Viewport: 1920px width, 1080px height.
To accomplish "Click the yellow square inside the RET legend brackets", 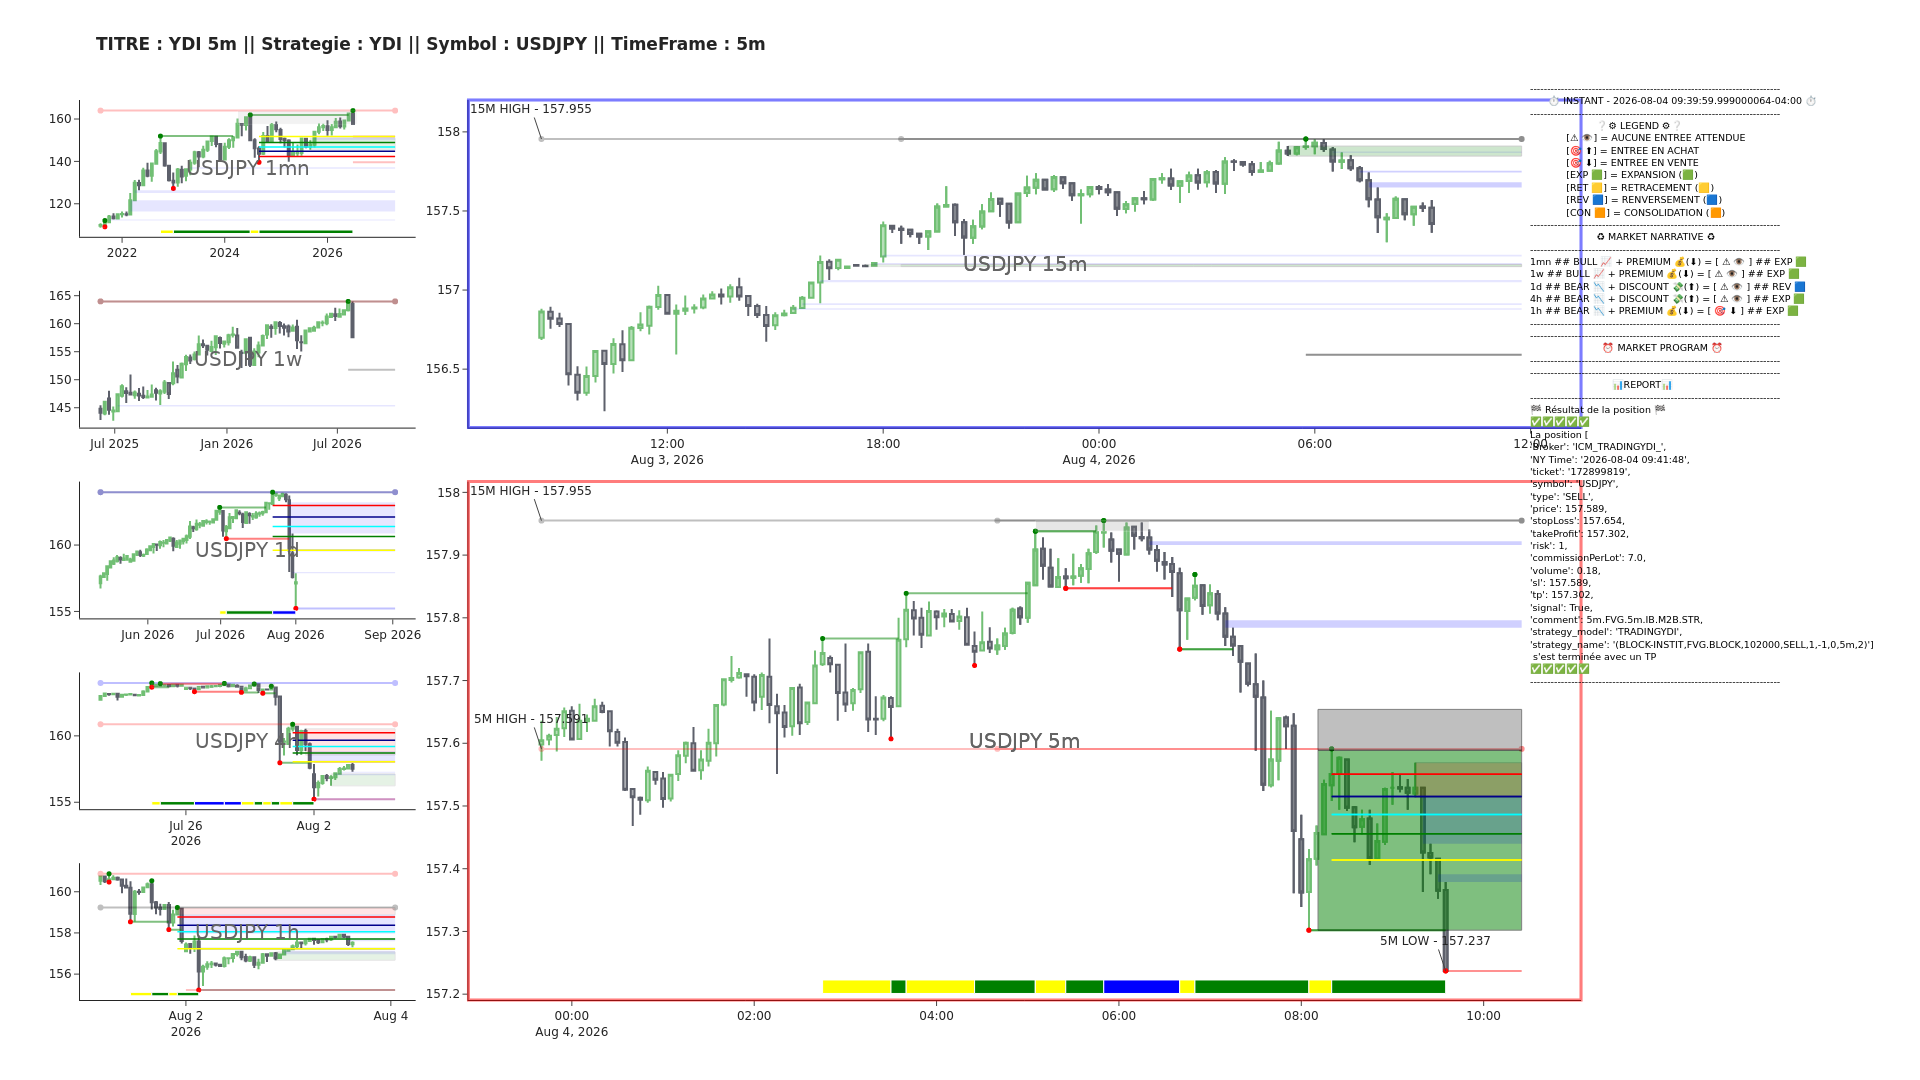I will pyautogui.click(x=1597, y=188).
